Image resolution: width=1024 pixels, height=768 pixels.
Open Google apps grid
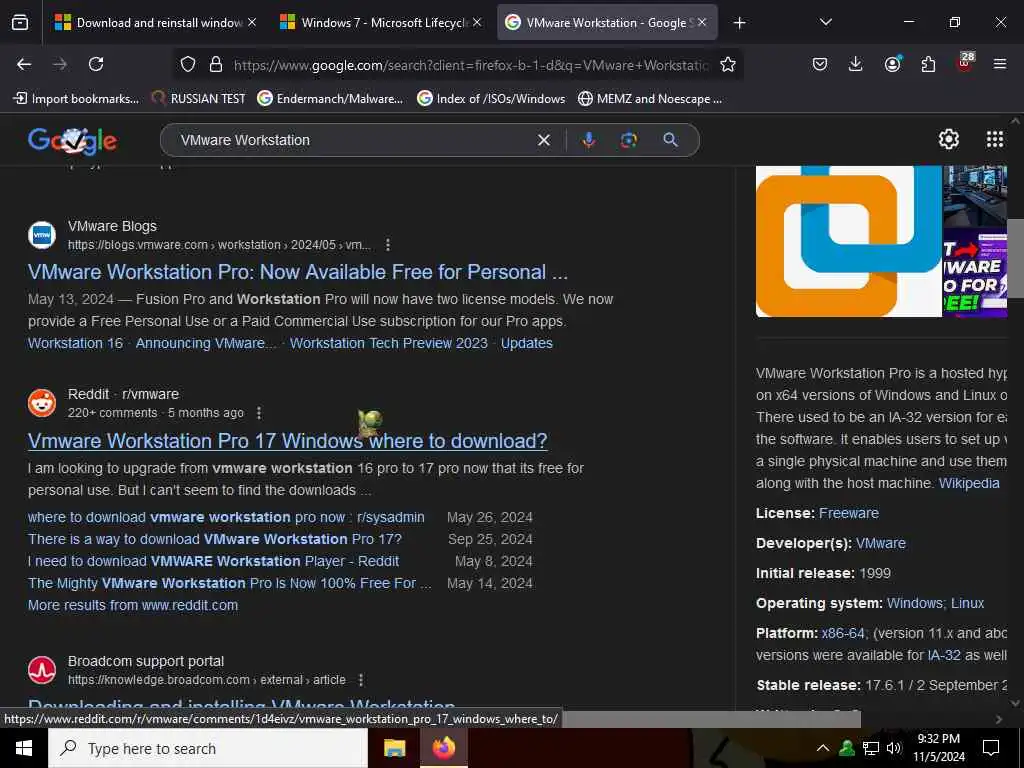[x=995, y=139]
